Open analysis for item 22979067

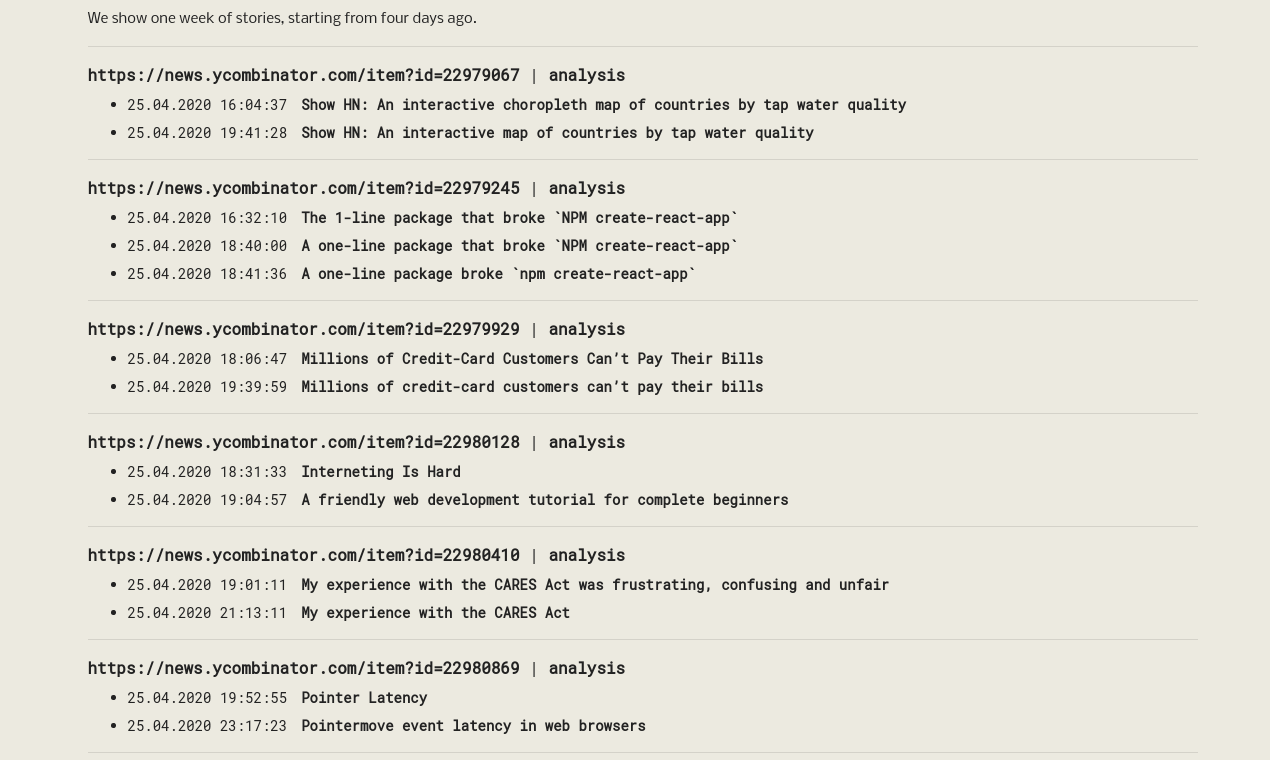(587, 75)
